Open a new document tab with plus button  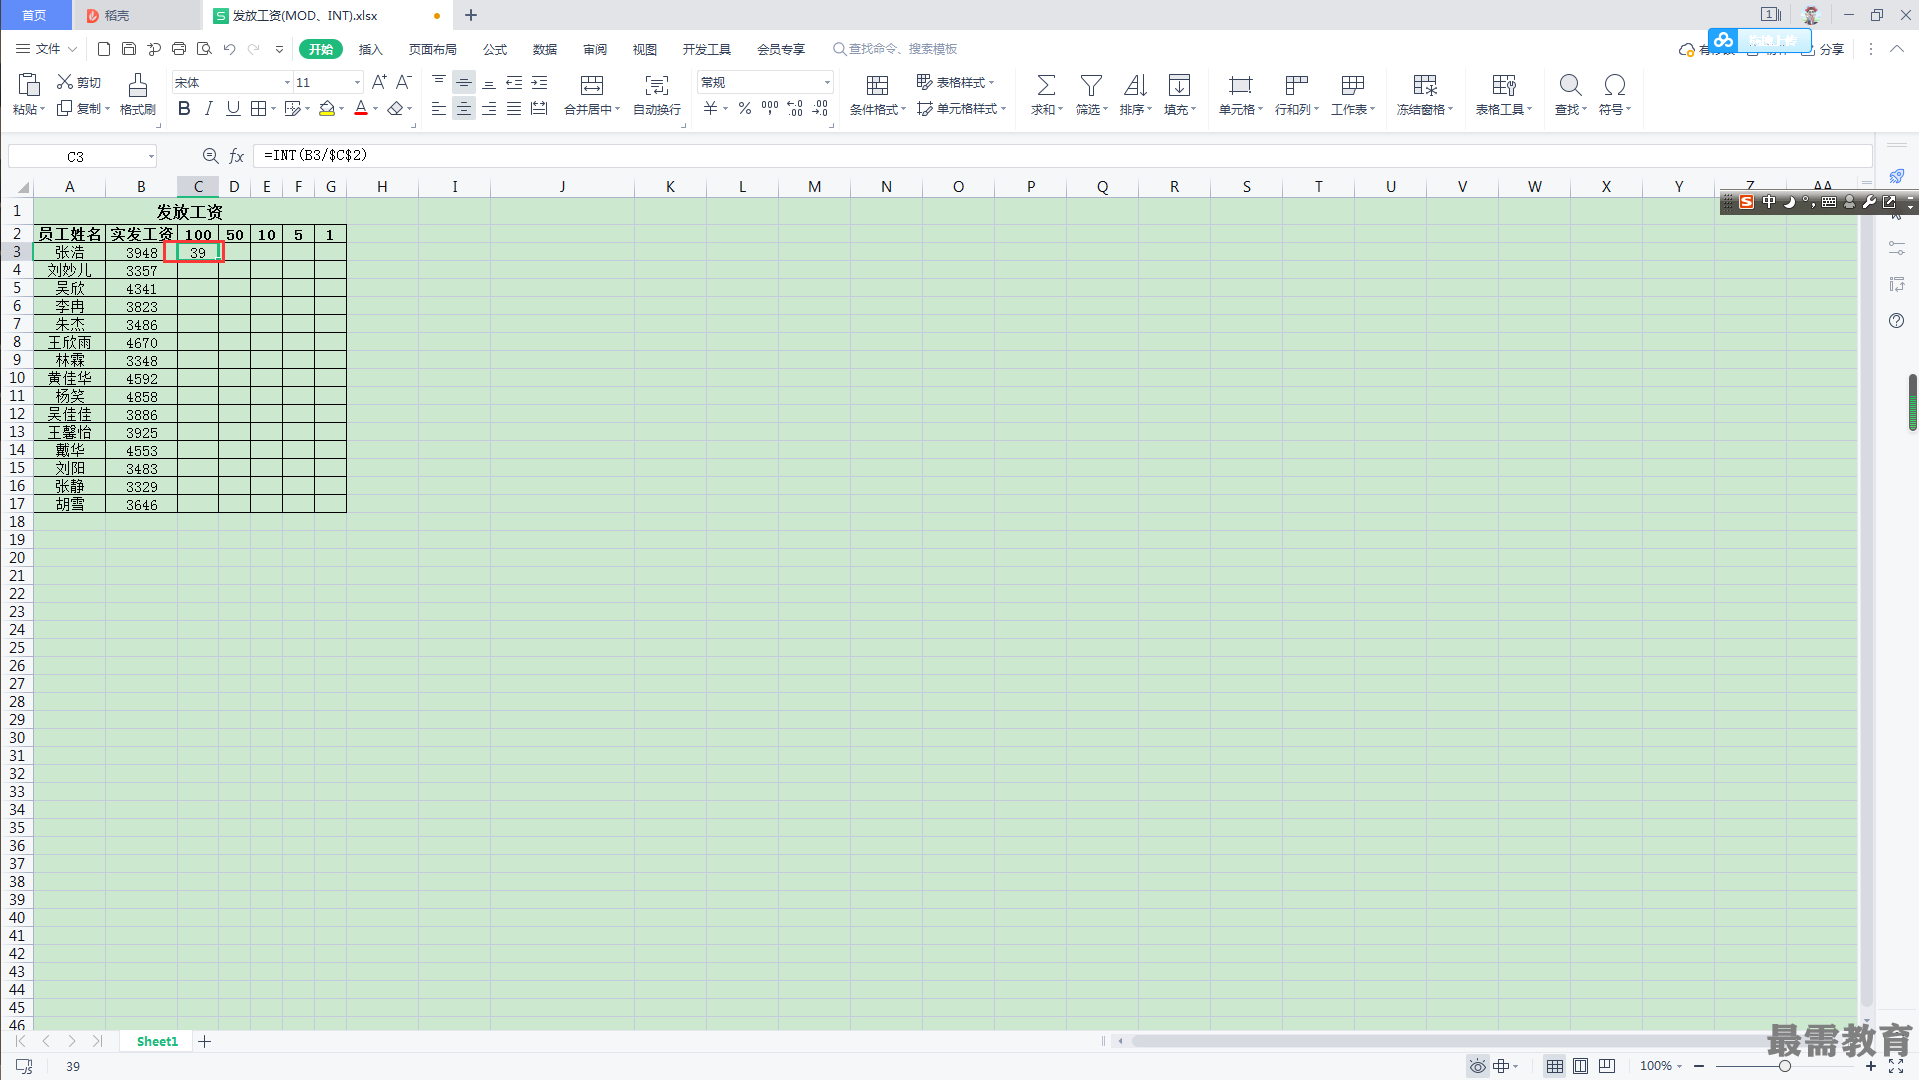tap(471, 15)
